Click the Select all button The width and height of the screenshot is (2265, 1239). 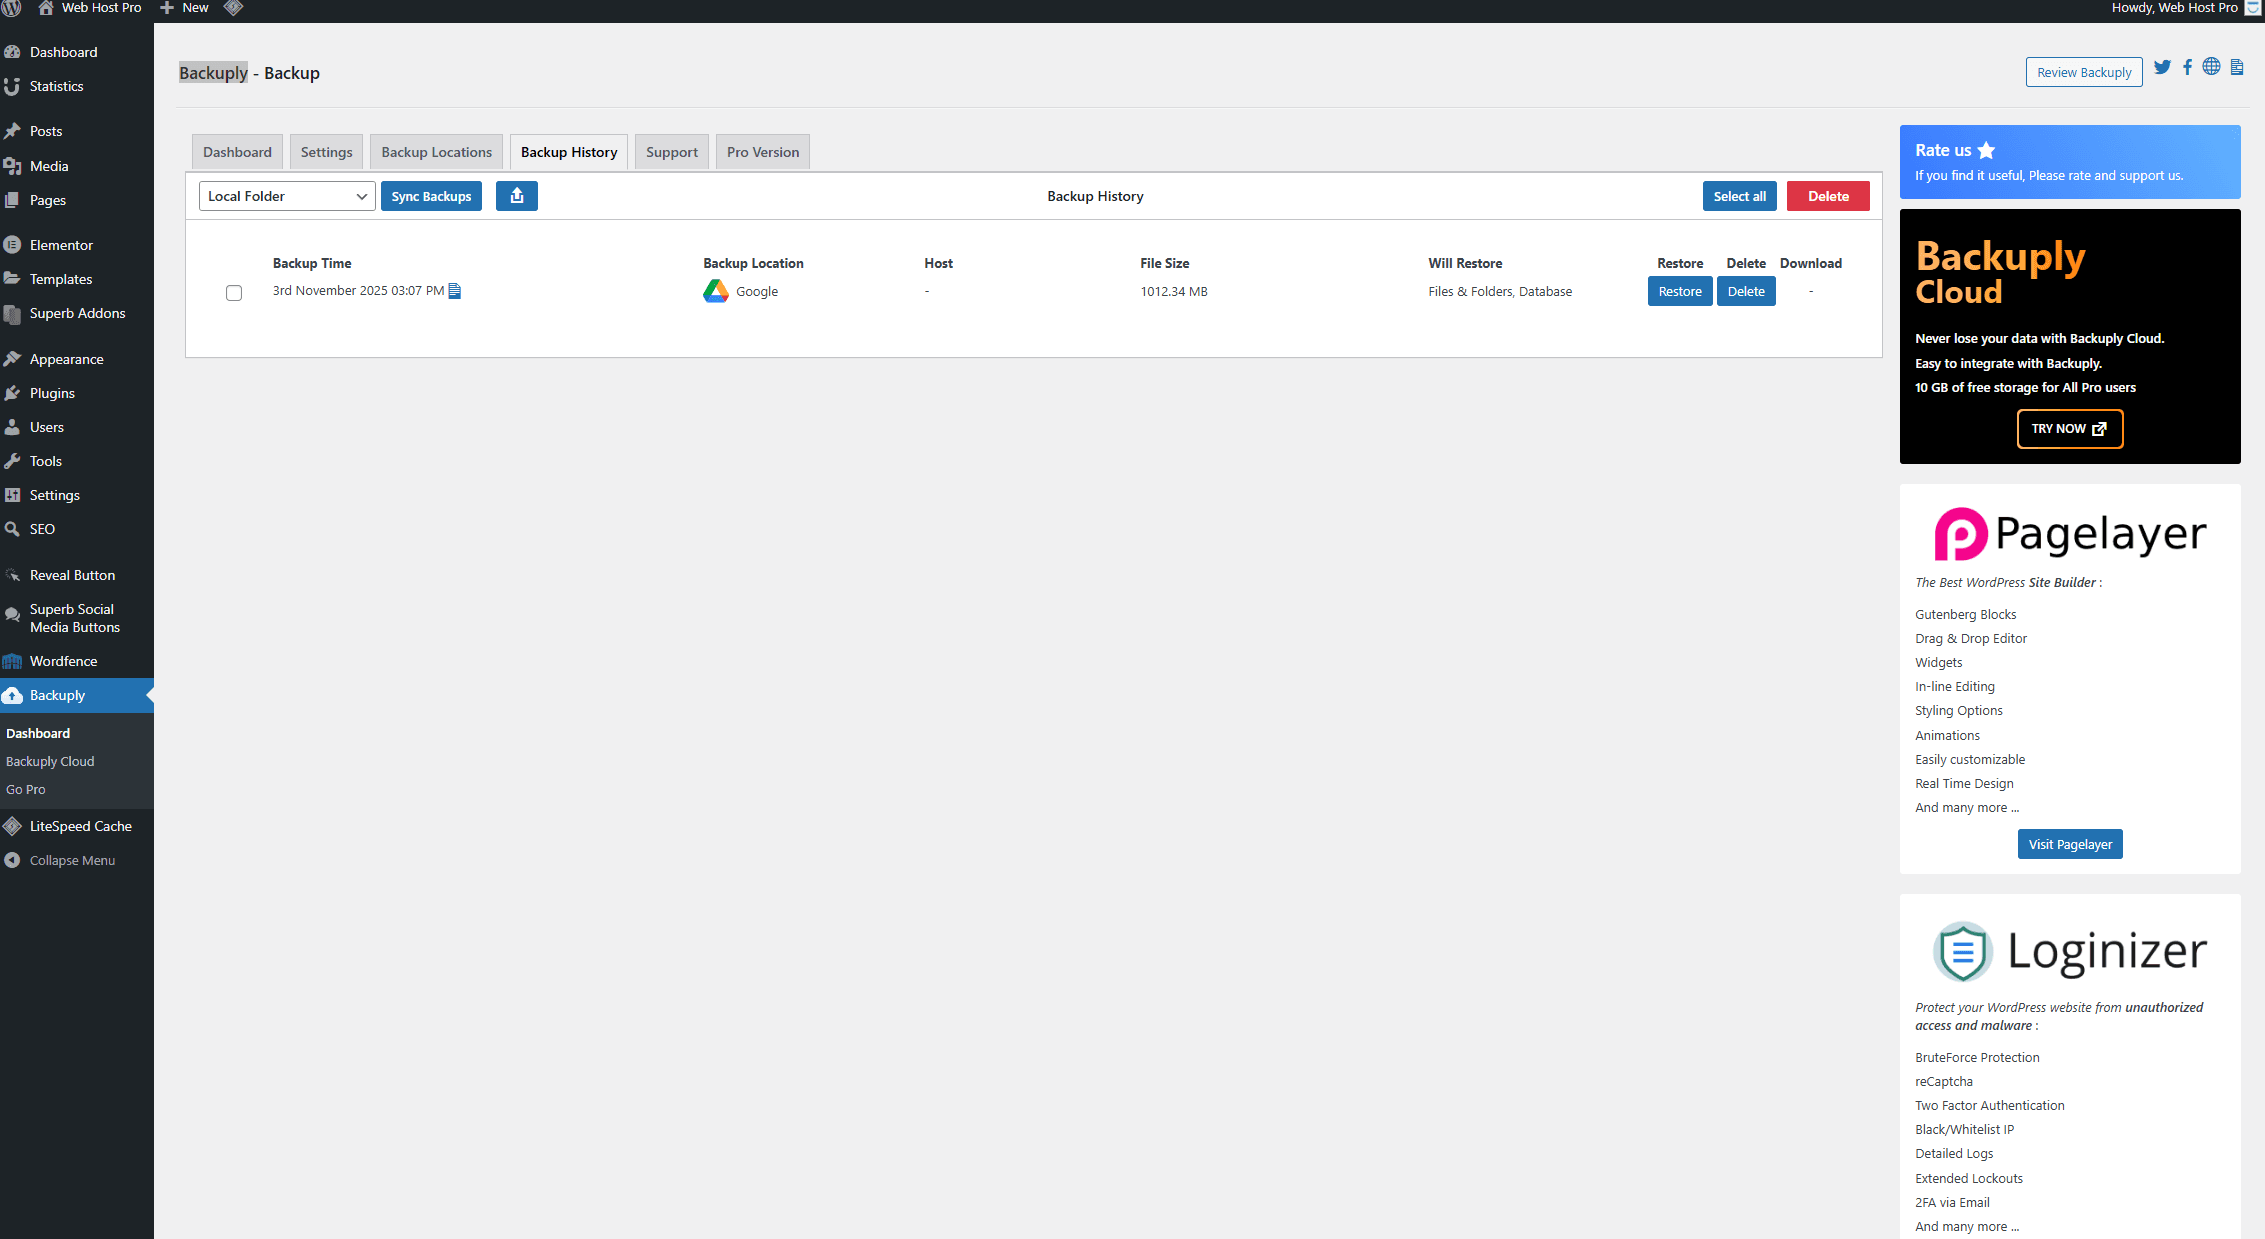(1739, 196)
